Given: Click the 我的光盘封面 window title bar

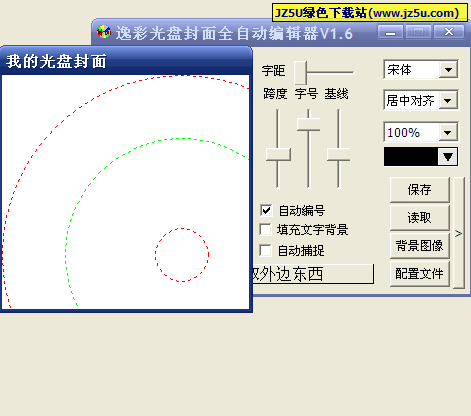Looking at the screenshot, I should pos(126,62).
